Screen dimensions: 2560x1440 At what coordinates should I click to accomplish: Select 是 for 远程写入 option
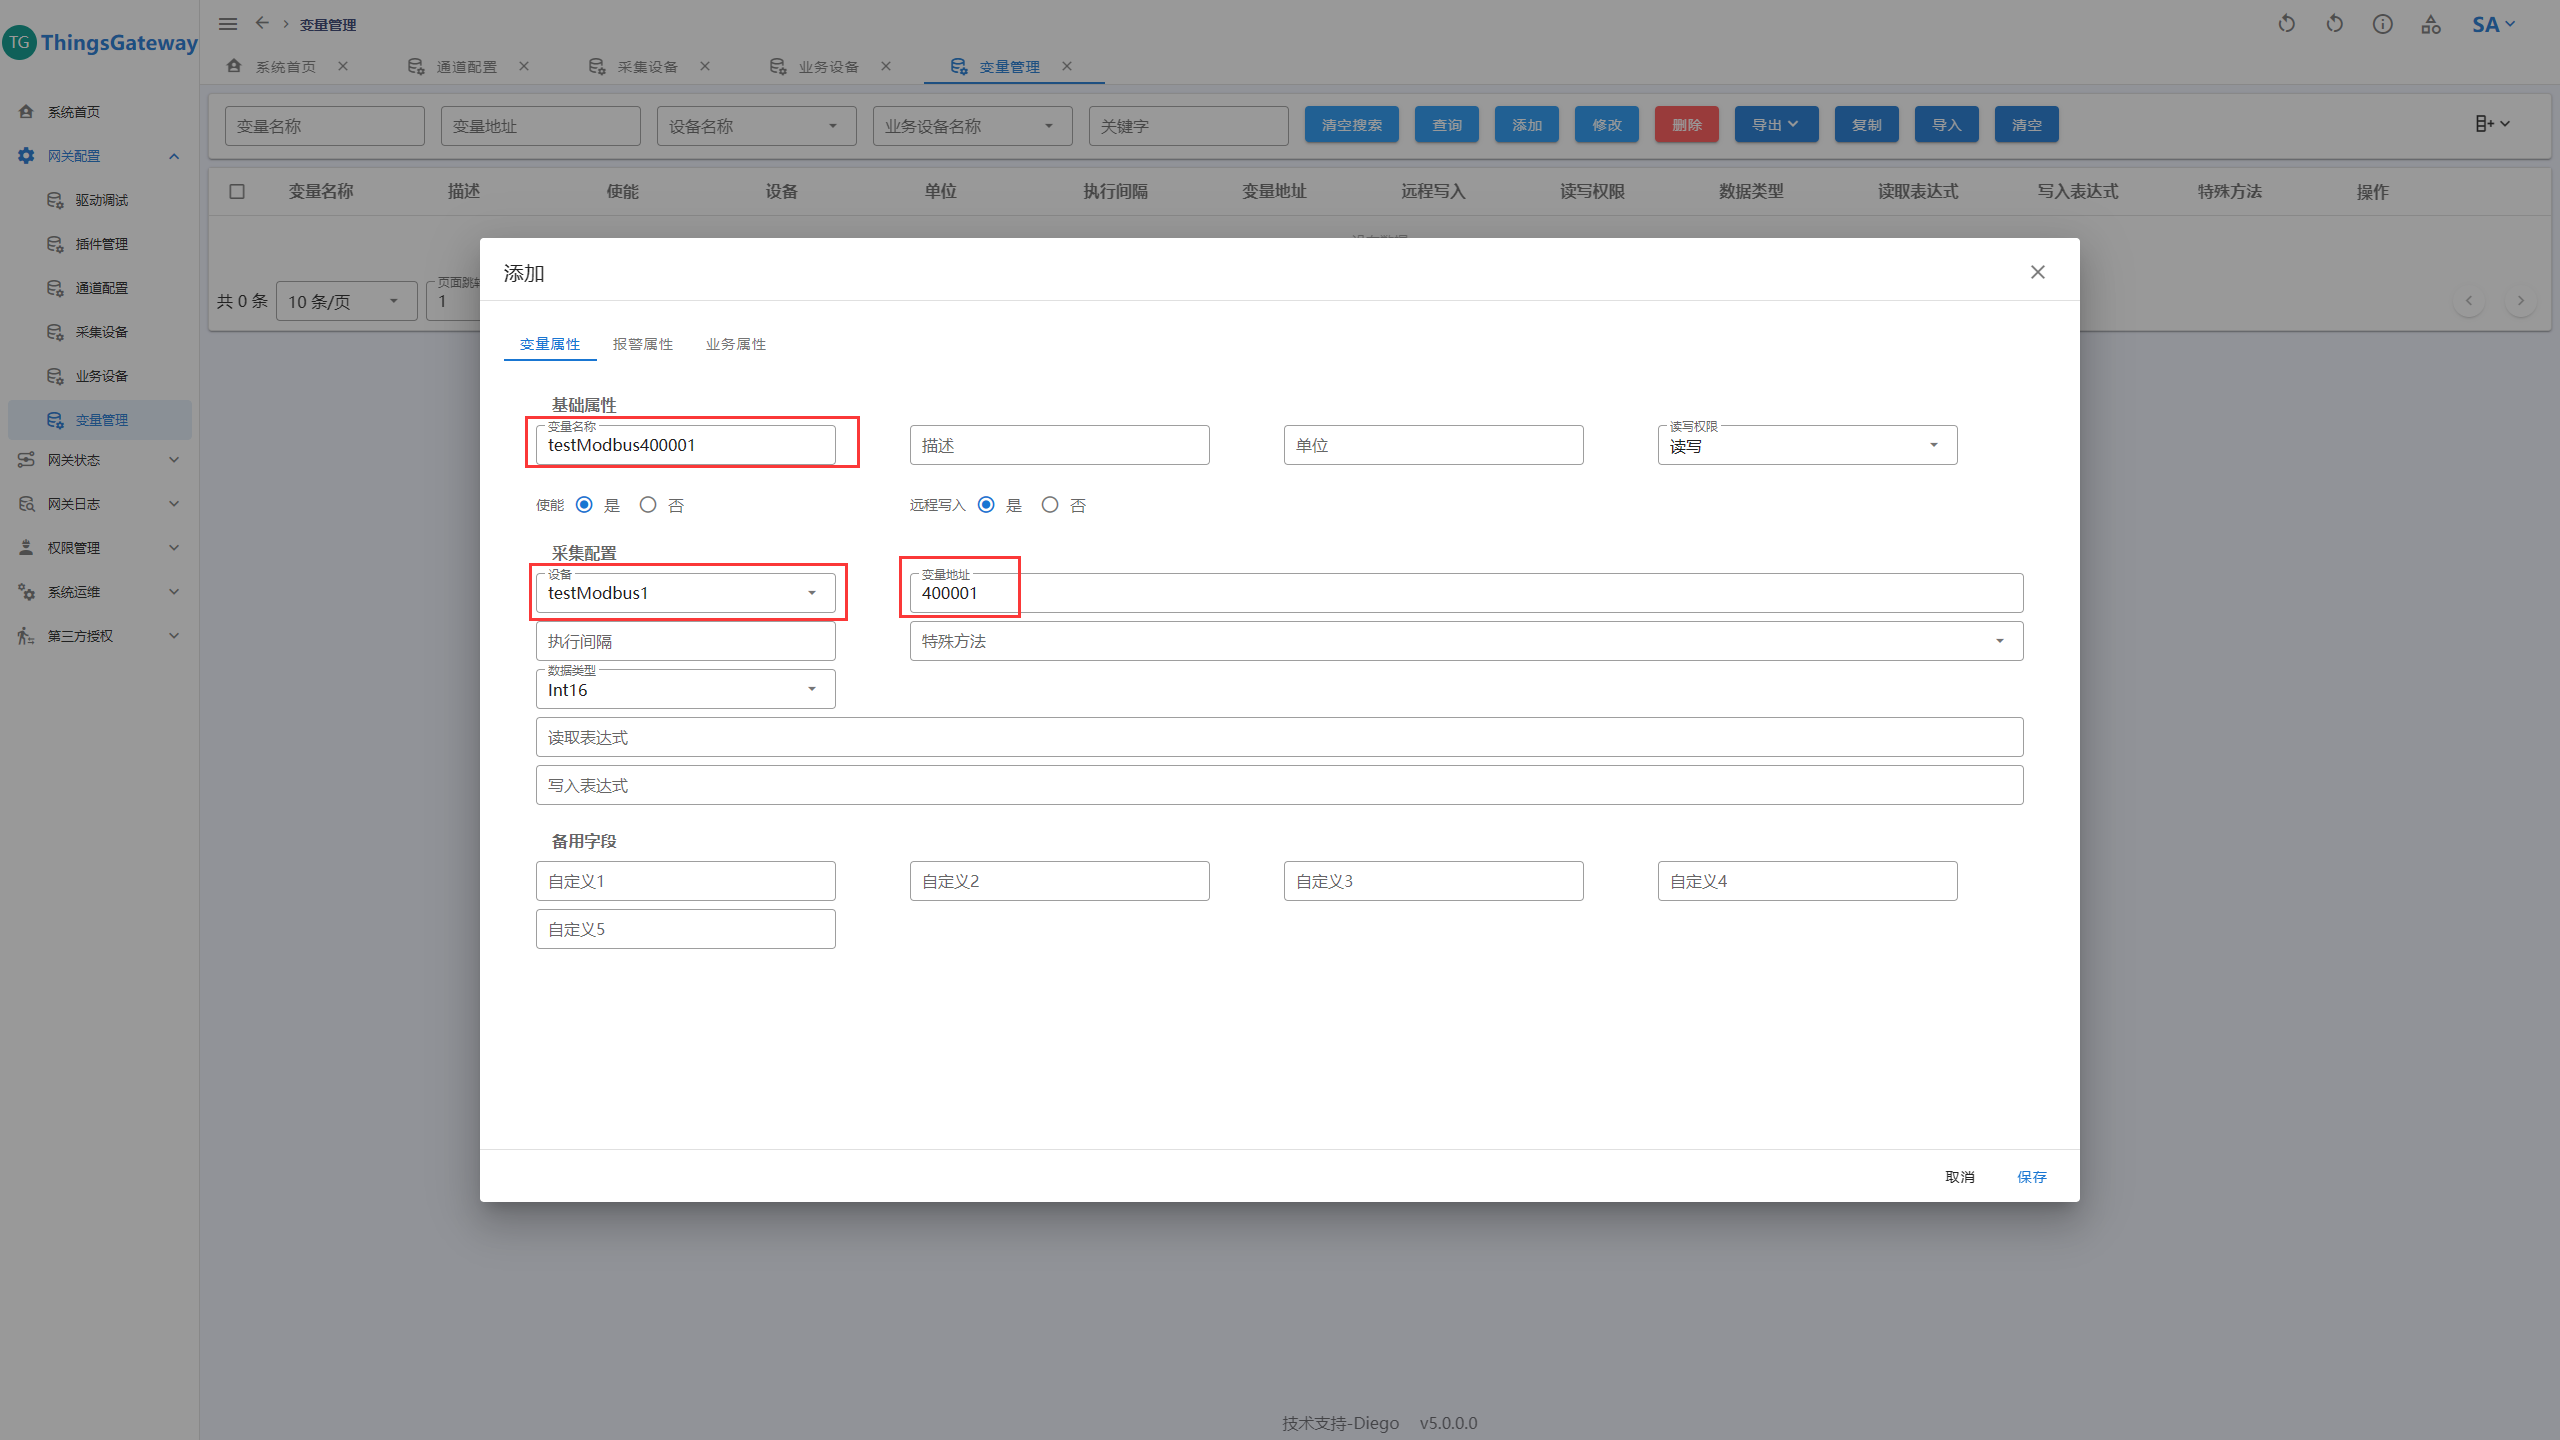pyautogui.click(x=986, y=505)
